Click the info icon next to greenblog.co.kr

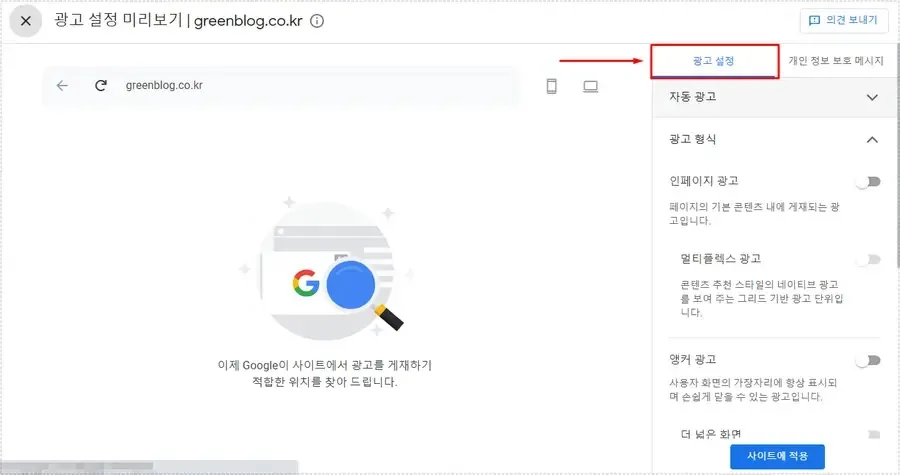click(317, 21)
